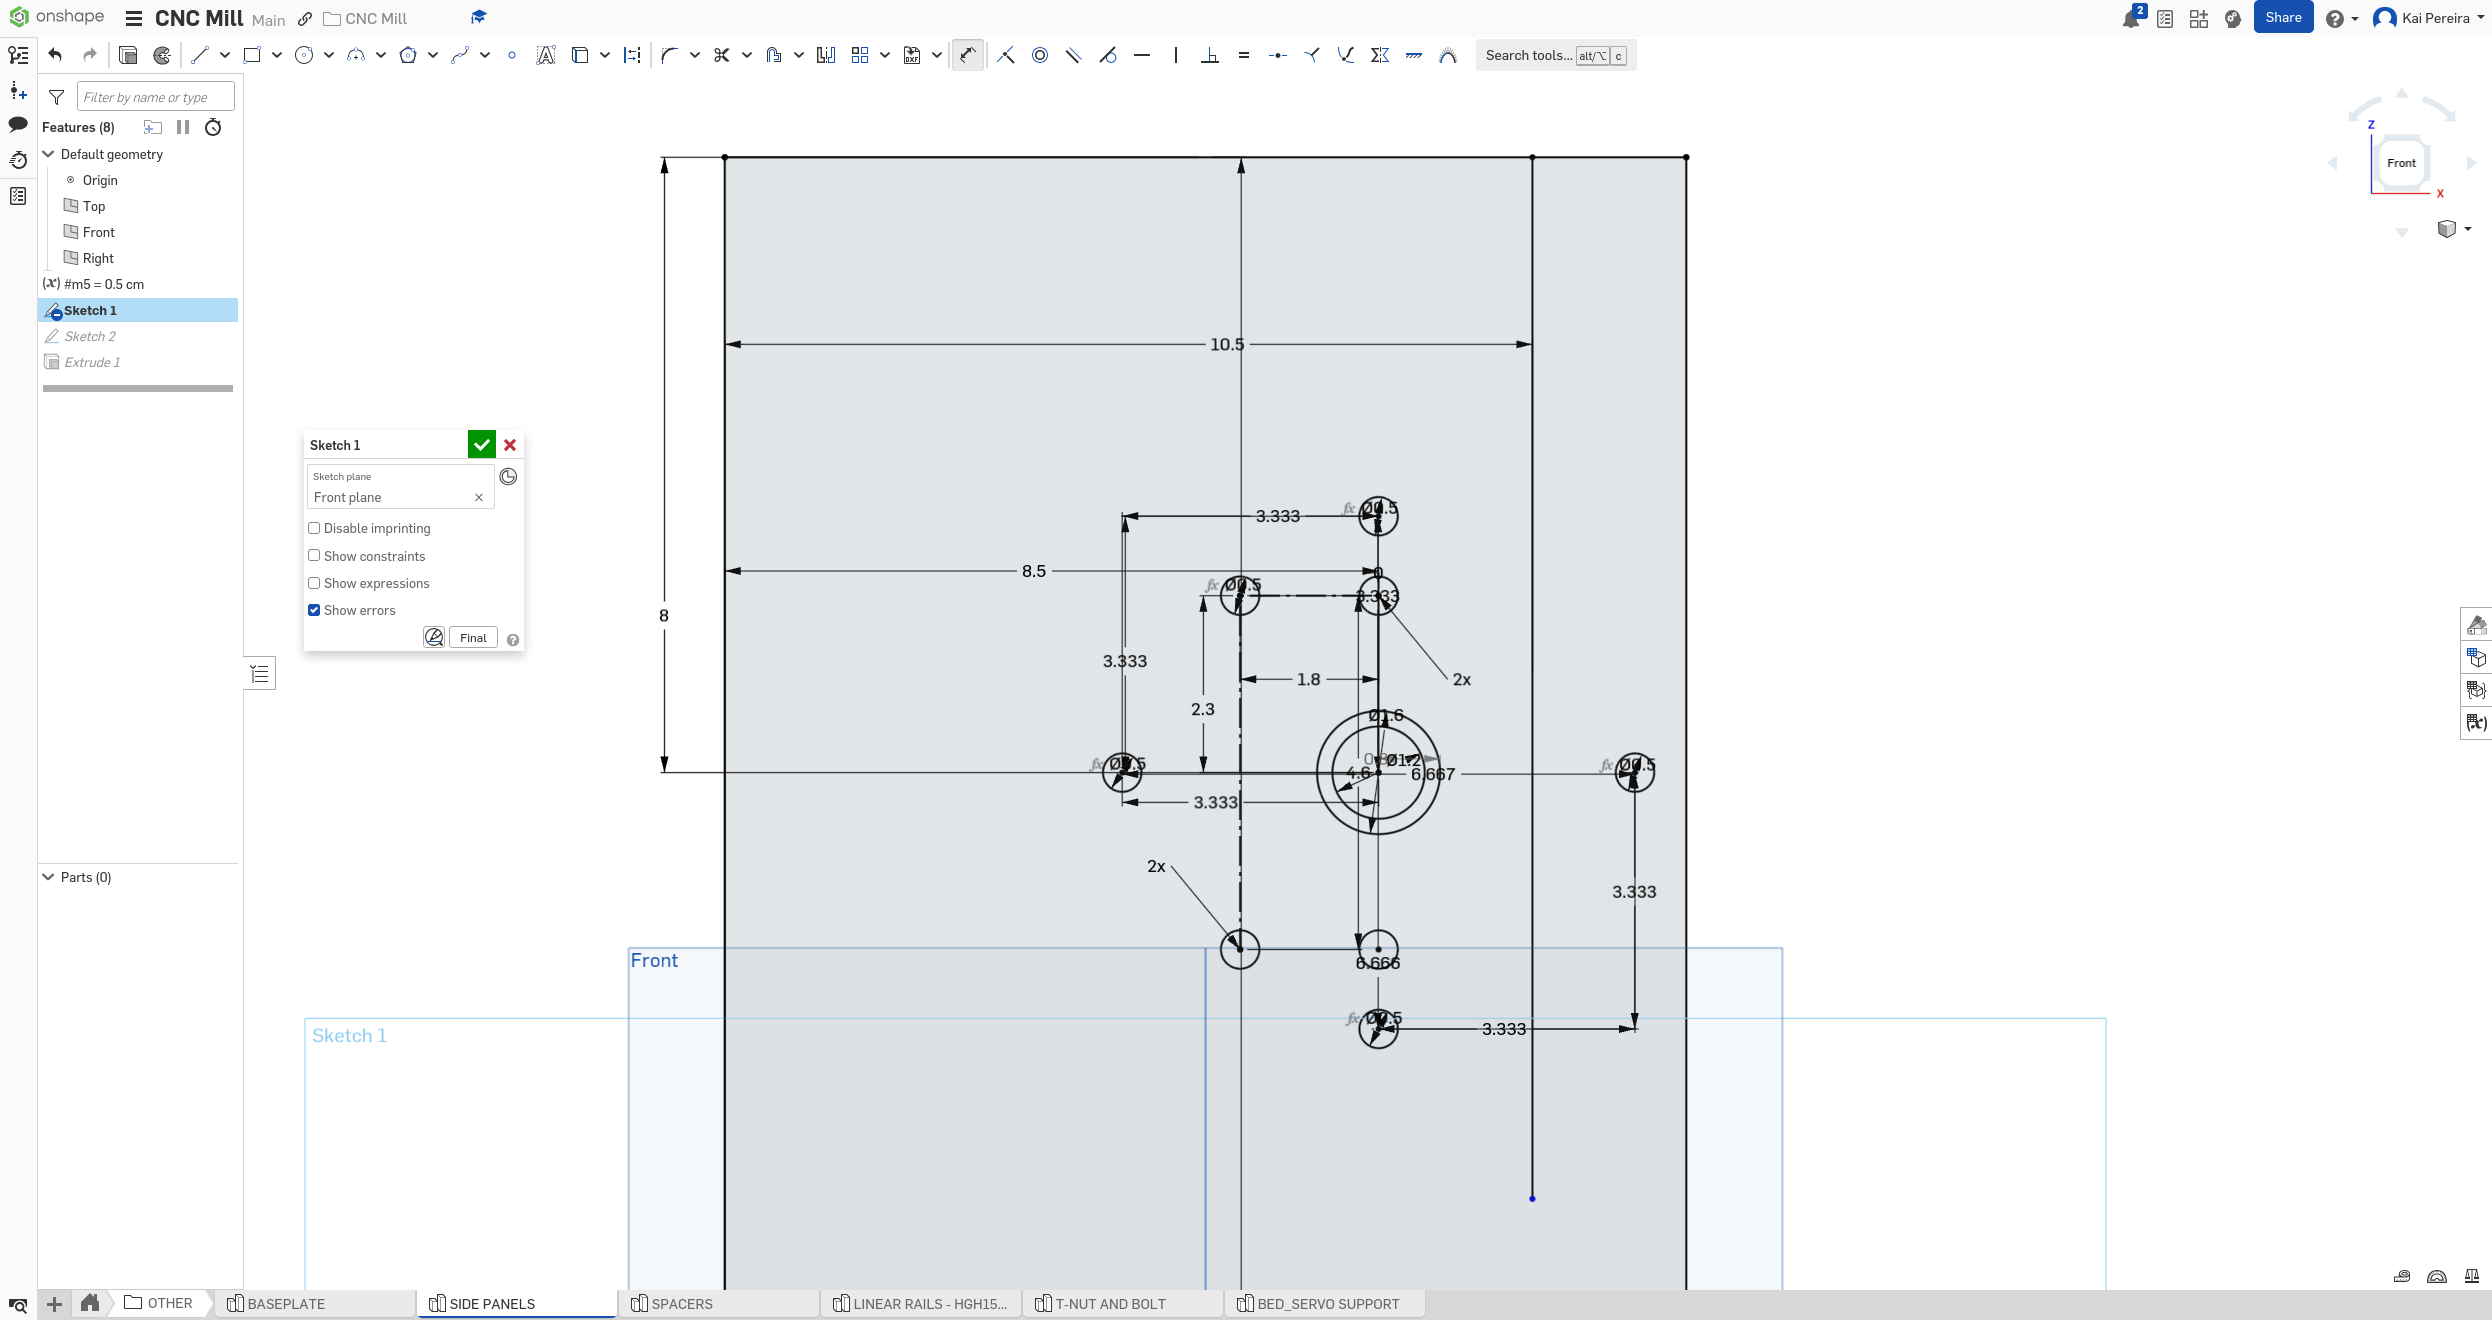Enable Show constraints in Sketch 1 dialog
The width and height of the screenshot is (2492, 1320).
(x=314, y=556)
